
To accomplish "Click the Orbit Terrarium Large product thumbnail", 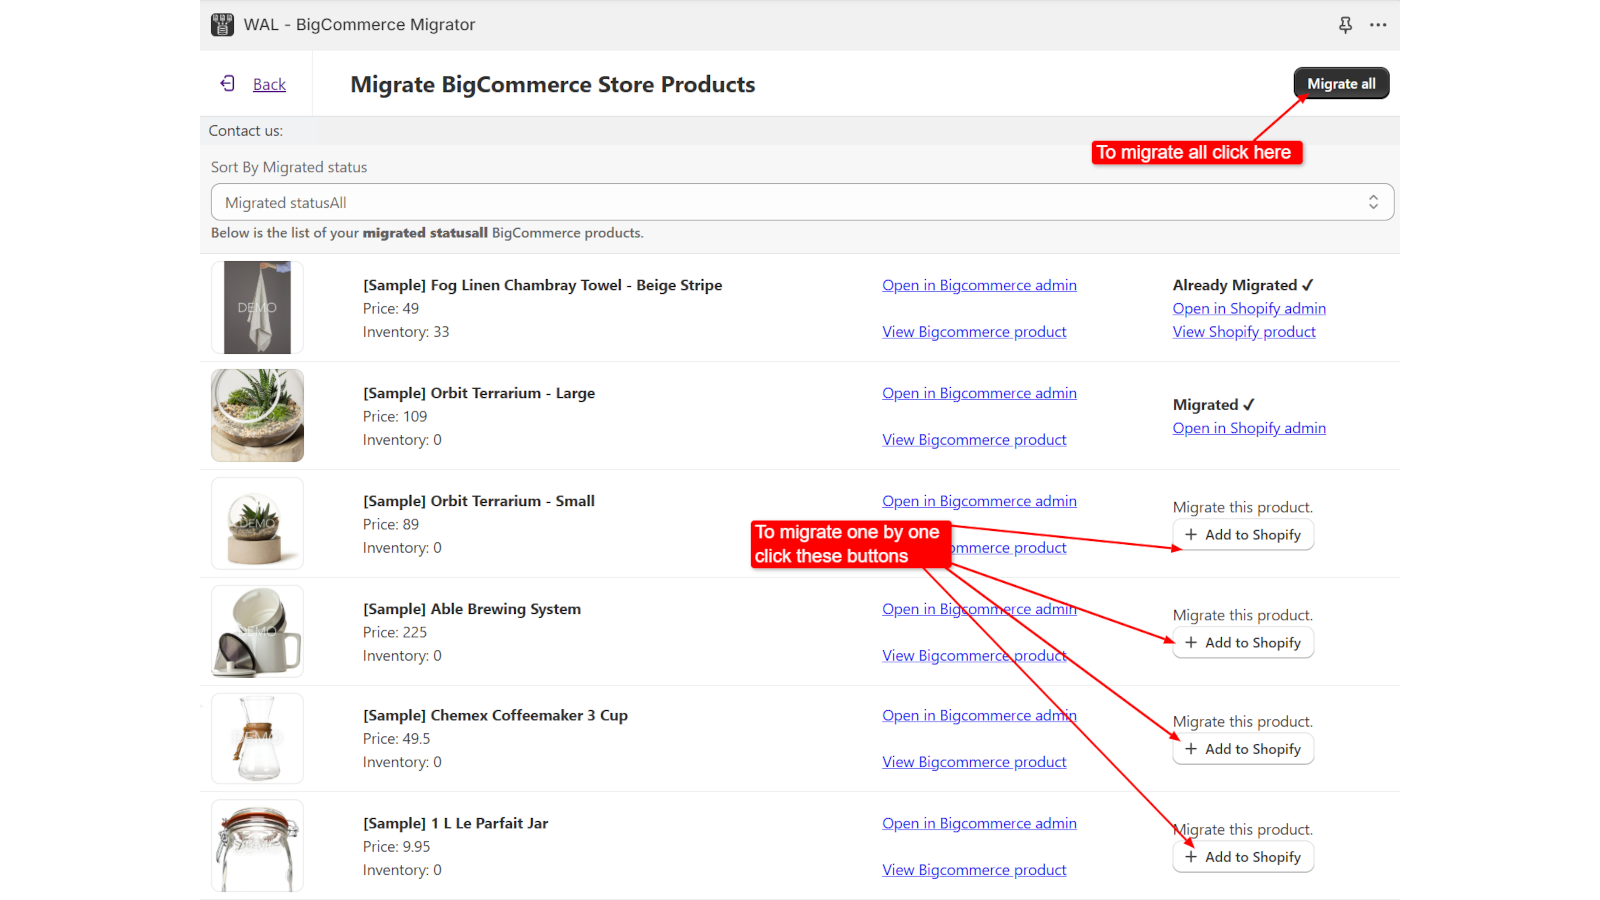I will point(257,415).
